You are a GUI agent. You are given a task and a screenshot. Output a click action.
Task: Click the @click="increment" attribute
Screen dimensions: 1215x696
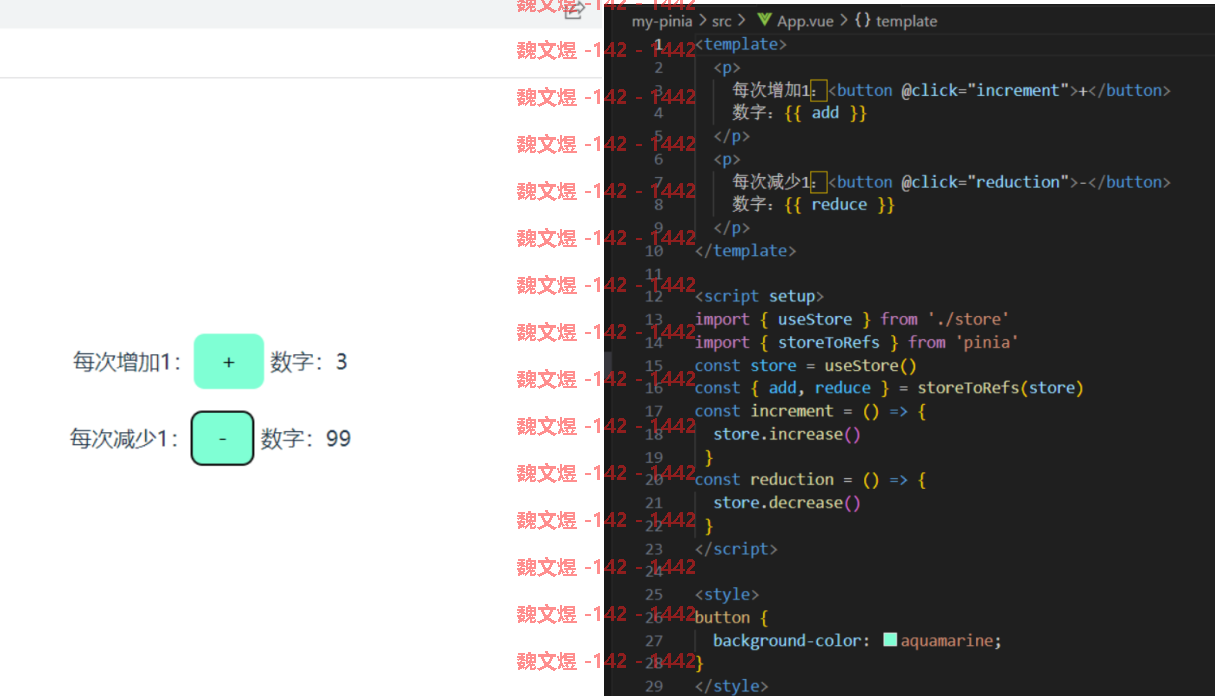point(985,90)
